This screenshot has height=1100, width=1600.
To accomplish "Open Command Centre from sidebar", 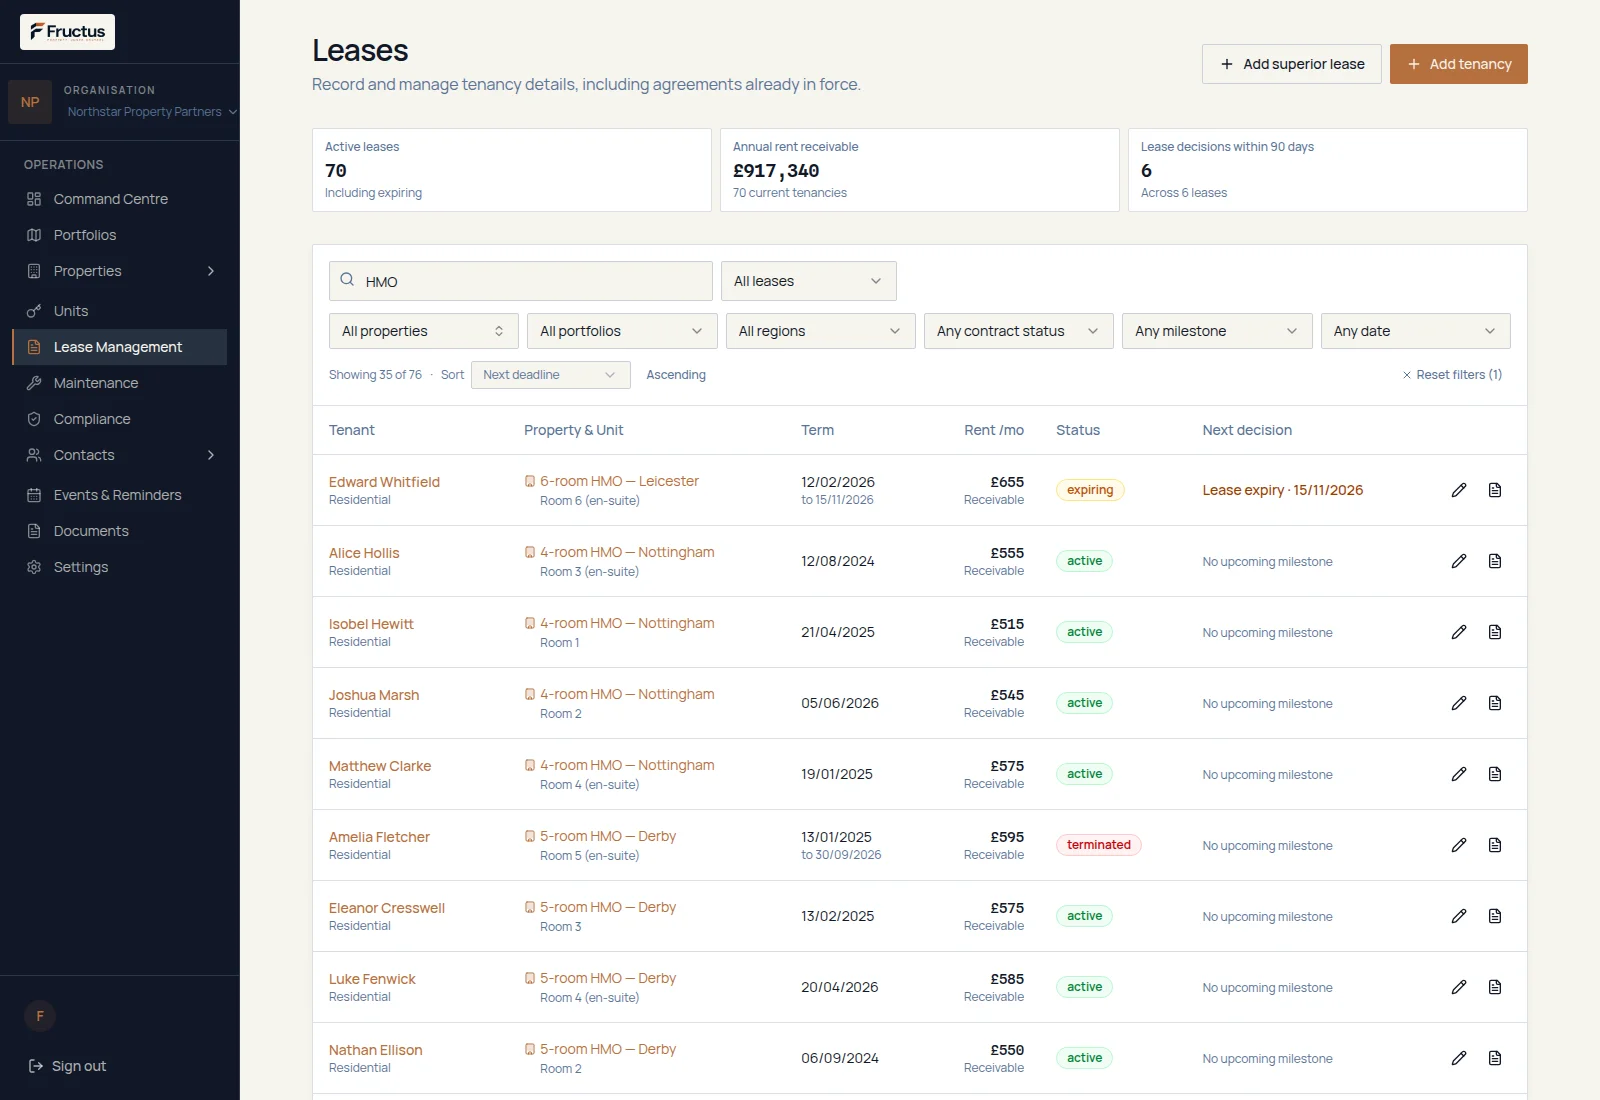I will point(119,199).
